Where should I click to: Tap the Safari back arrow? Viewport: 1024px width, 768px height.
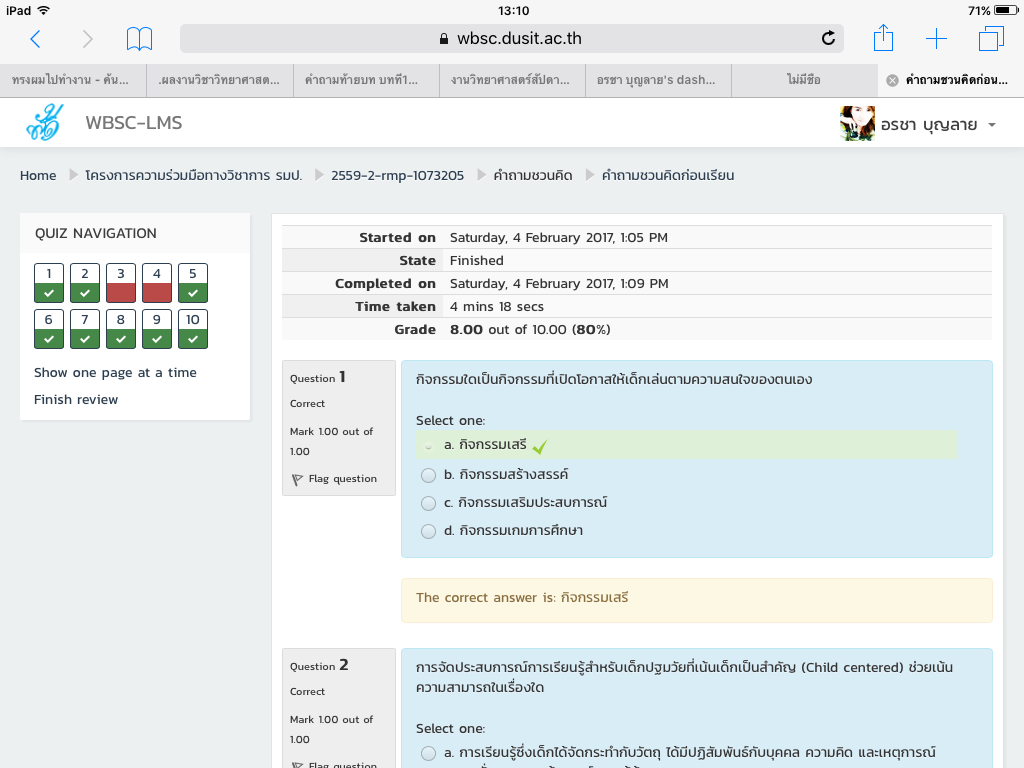coord(35,39)
